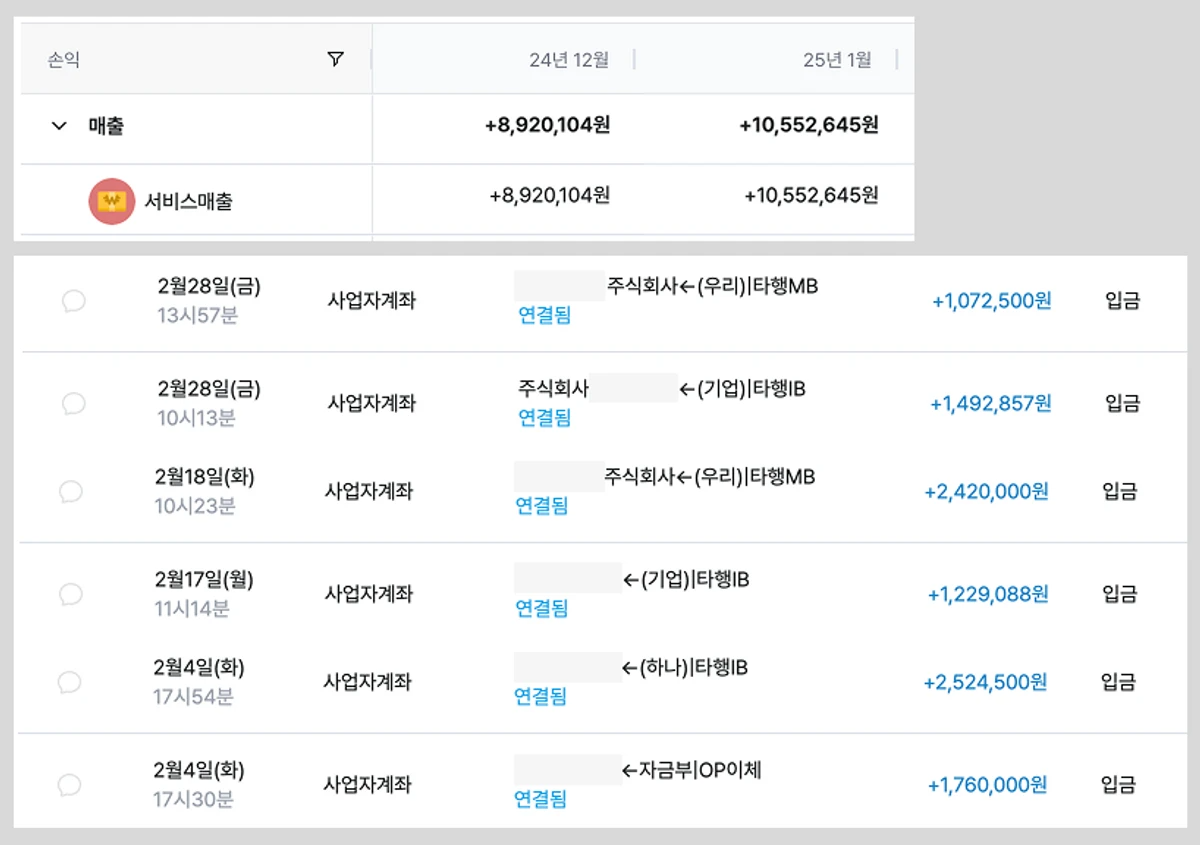Select the 서비스매출 category row
Image resolution: width=1200 pixels, height=845 pixels.
click(464, 200)
